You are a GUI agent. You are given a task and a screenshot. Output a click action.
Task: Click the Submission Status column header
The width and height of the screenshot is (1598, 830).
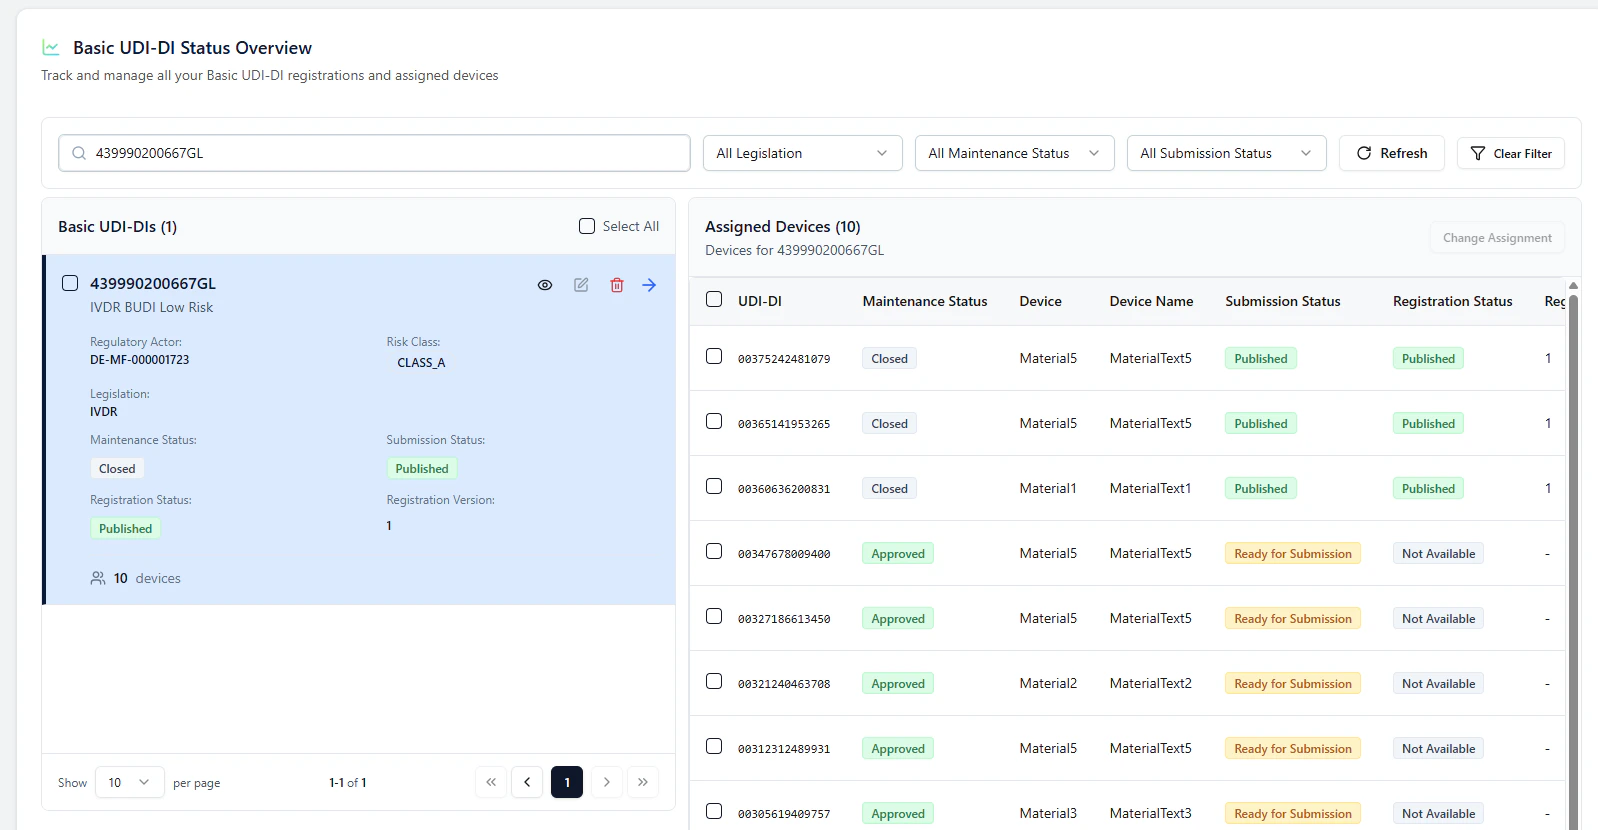[x=1283, y=301]
